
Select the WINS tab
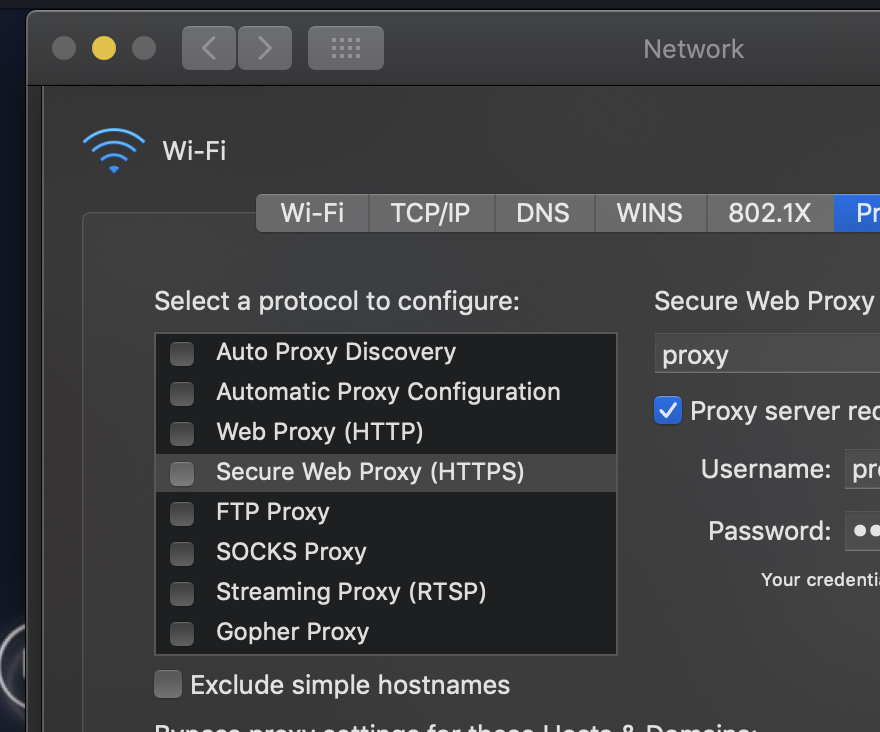coord(650,213)
